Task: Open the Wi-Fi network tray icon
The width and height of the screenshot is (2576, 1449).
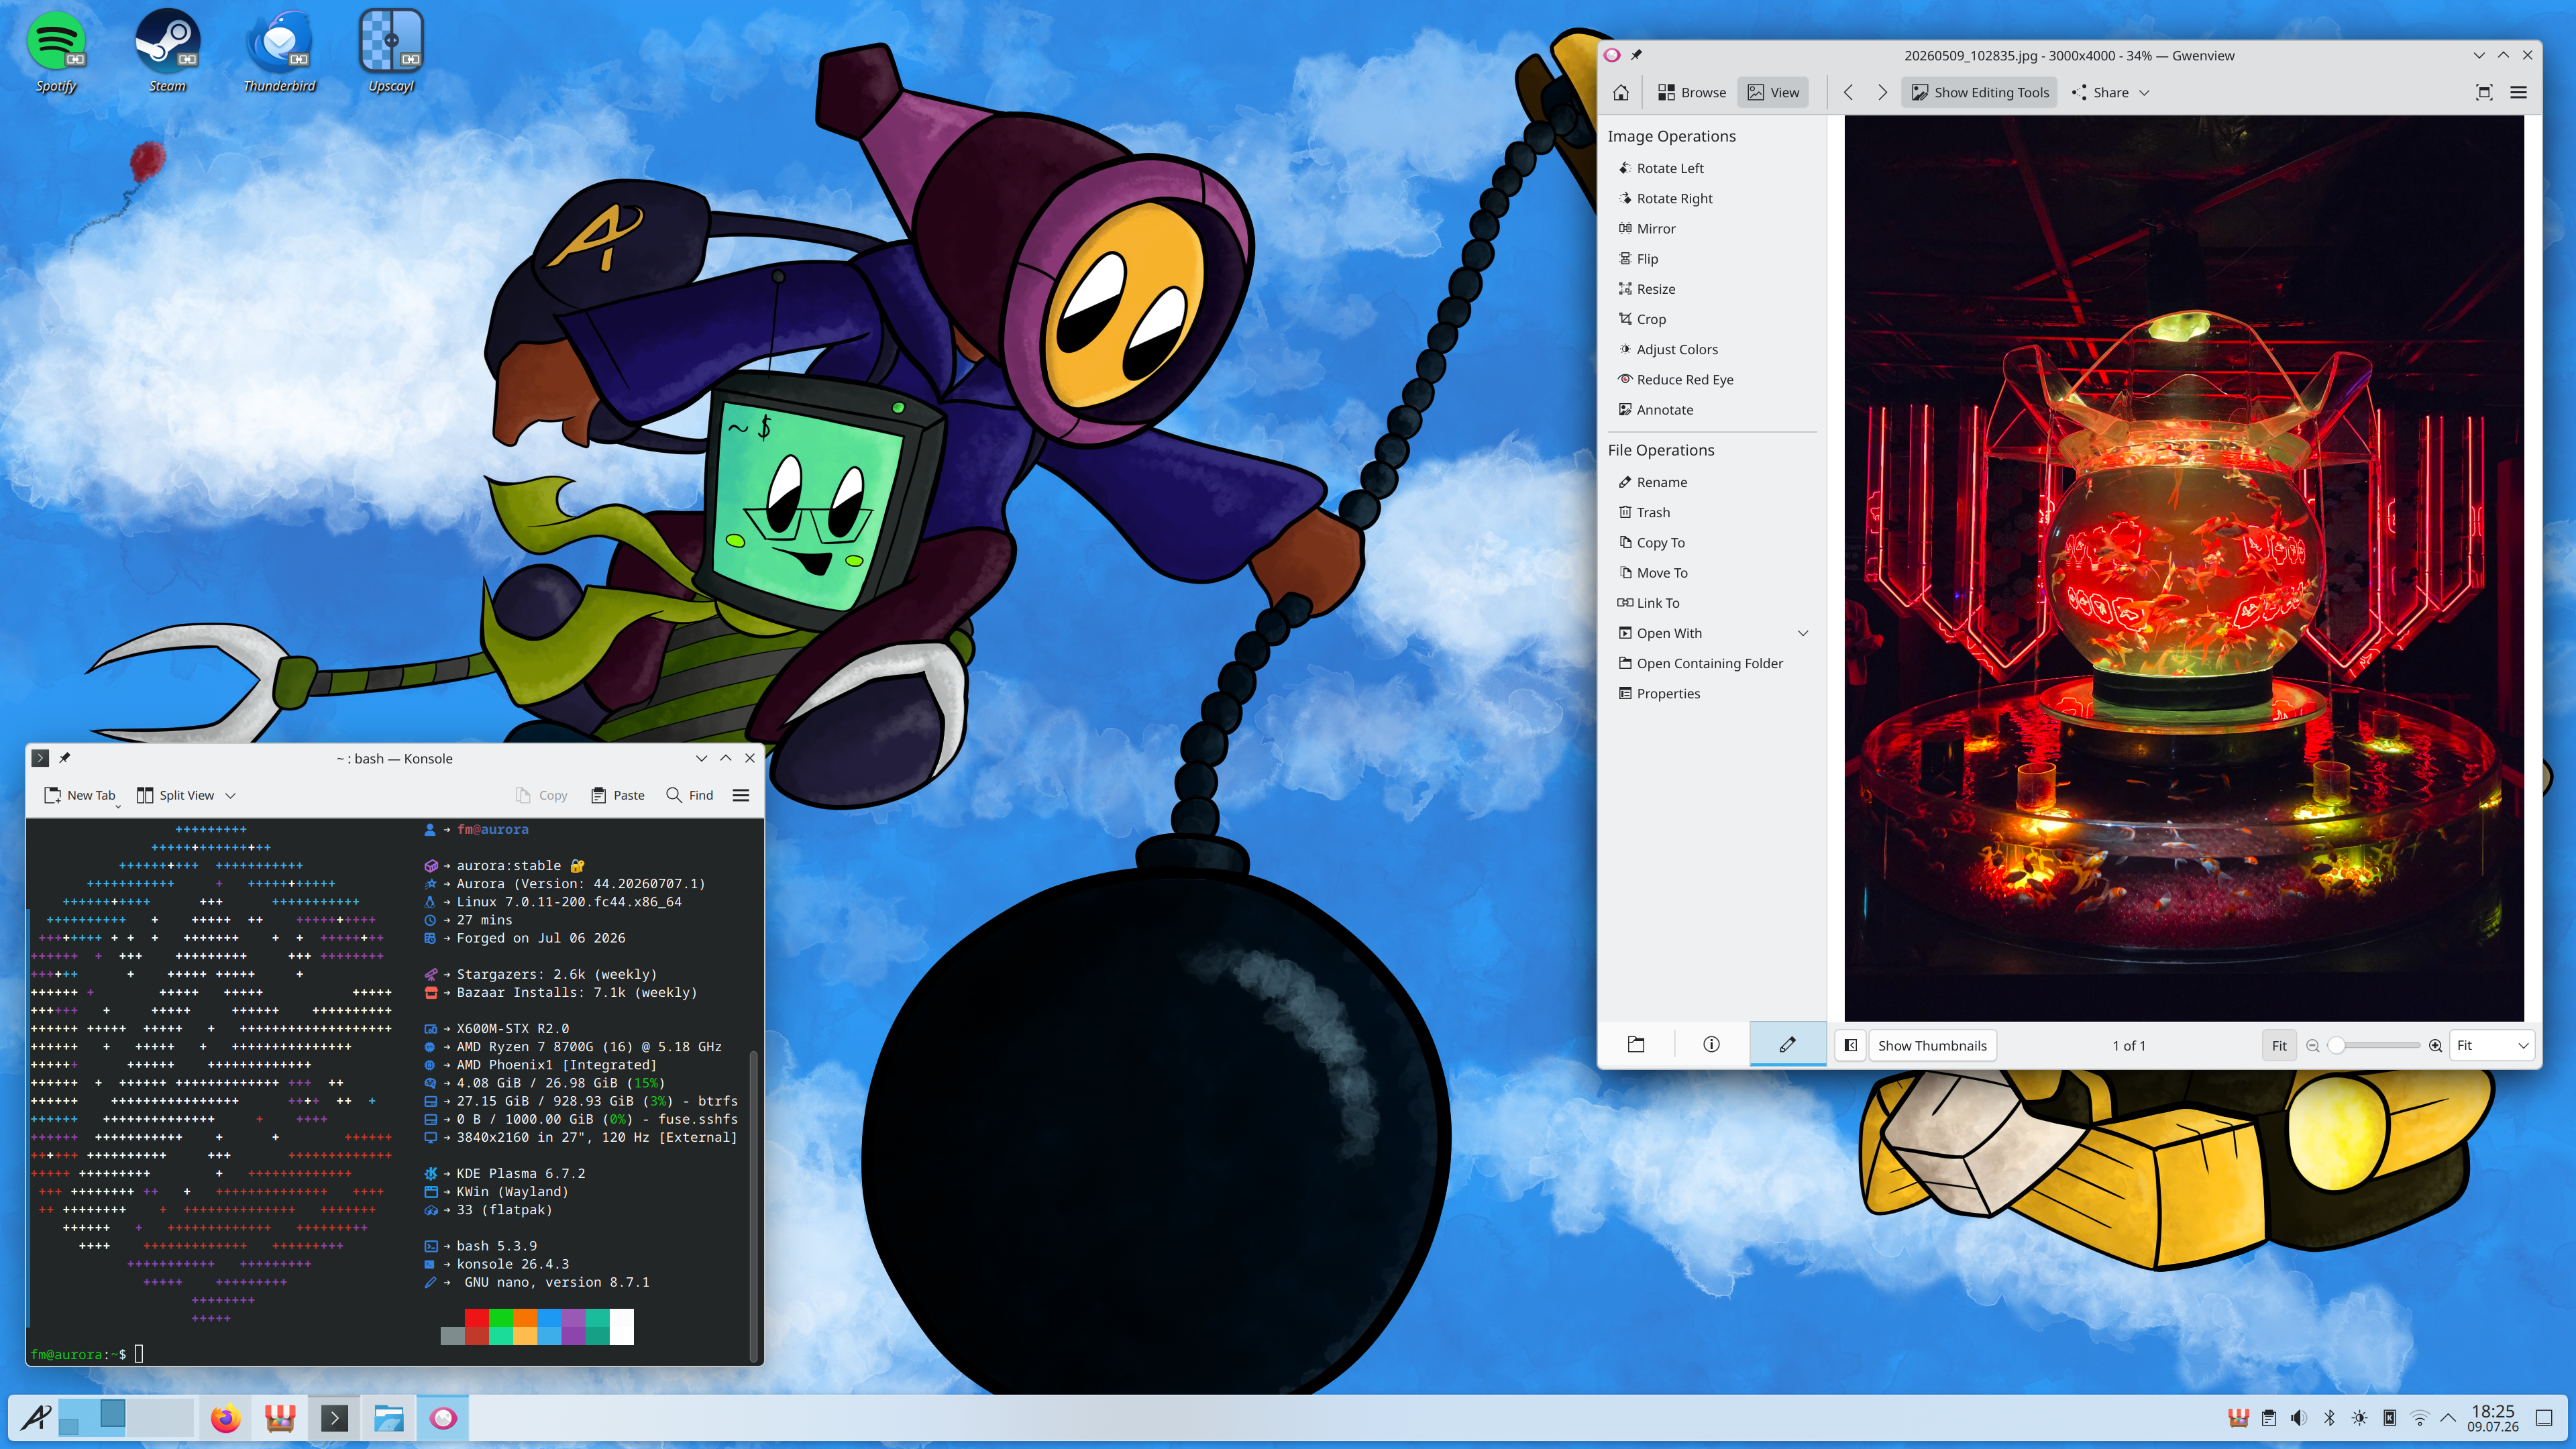Action: (x=2420, y=1418)
